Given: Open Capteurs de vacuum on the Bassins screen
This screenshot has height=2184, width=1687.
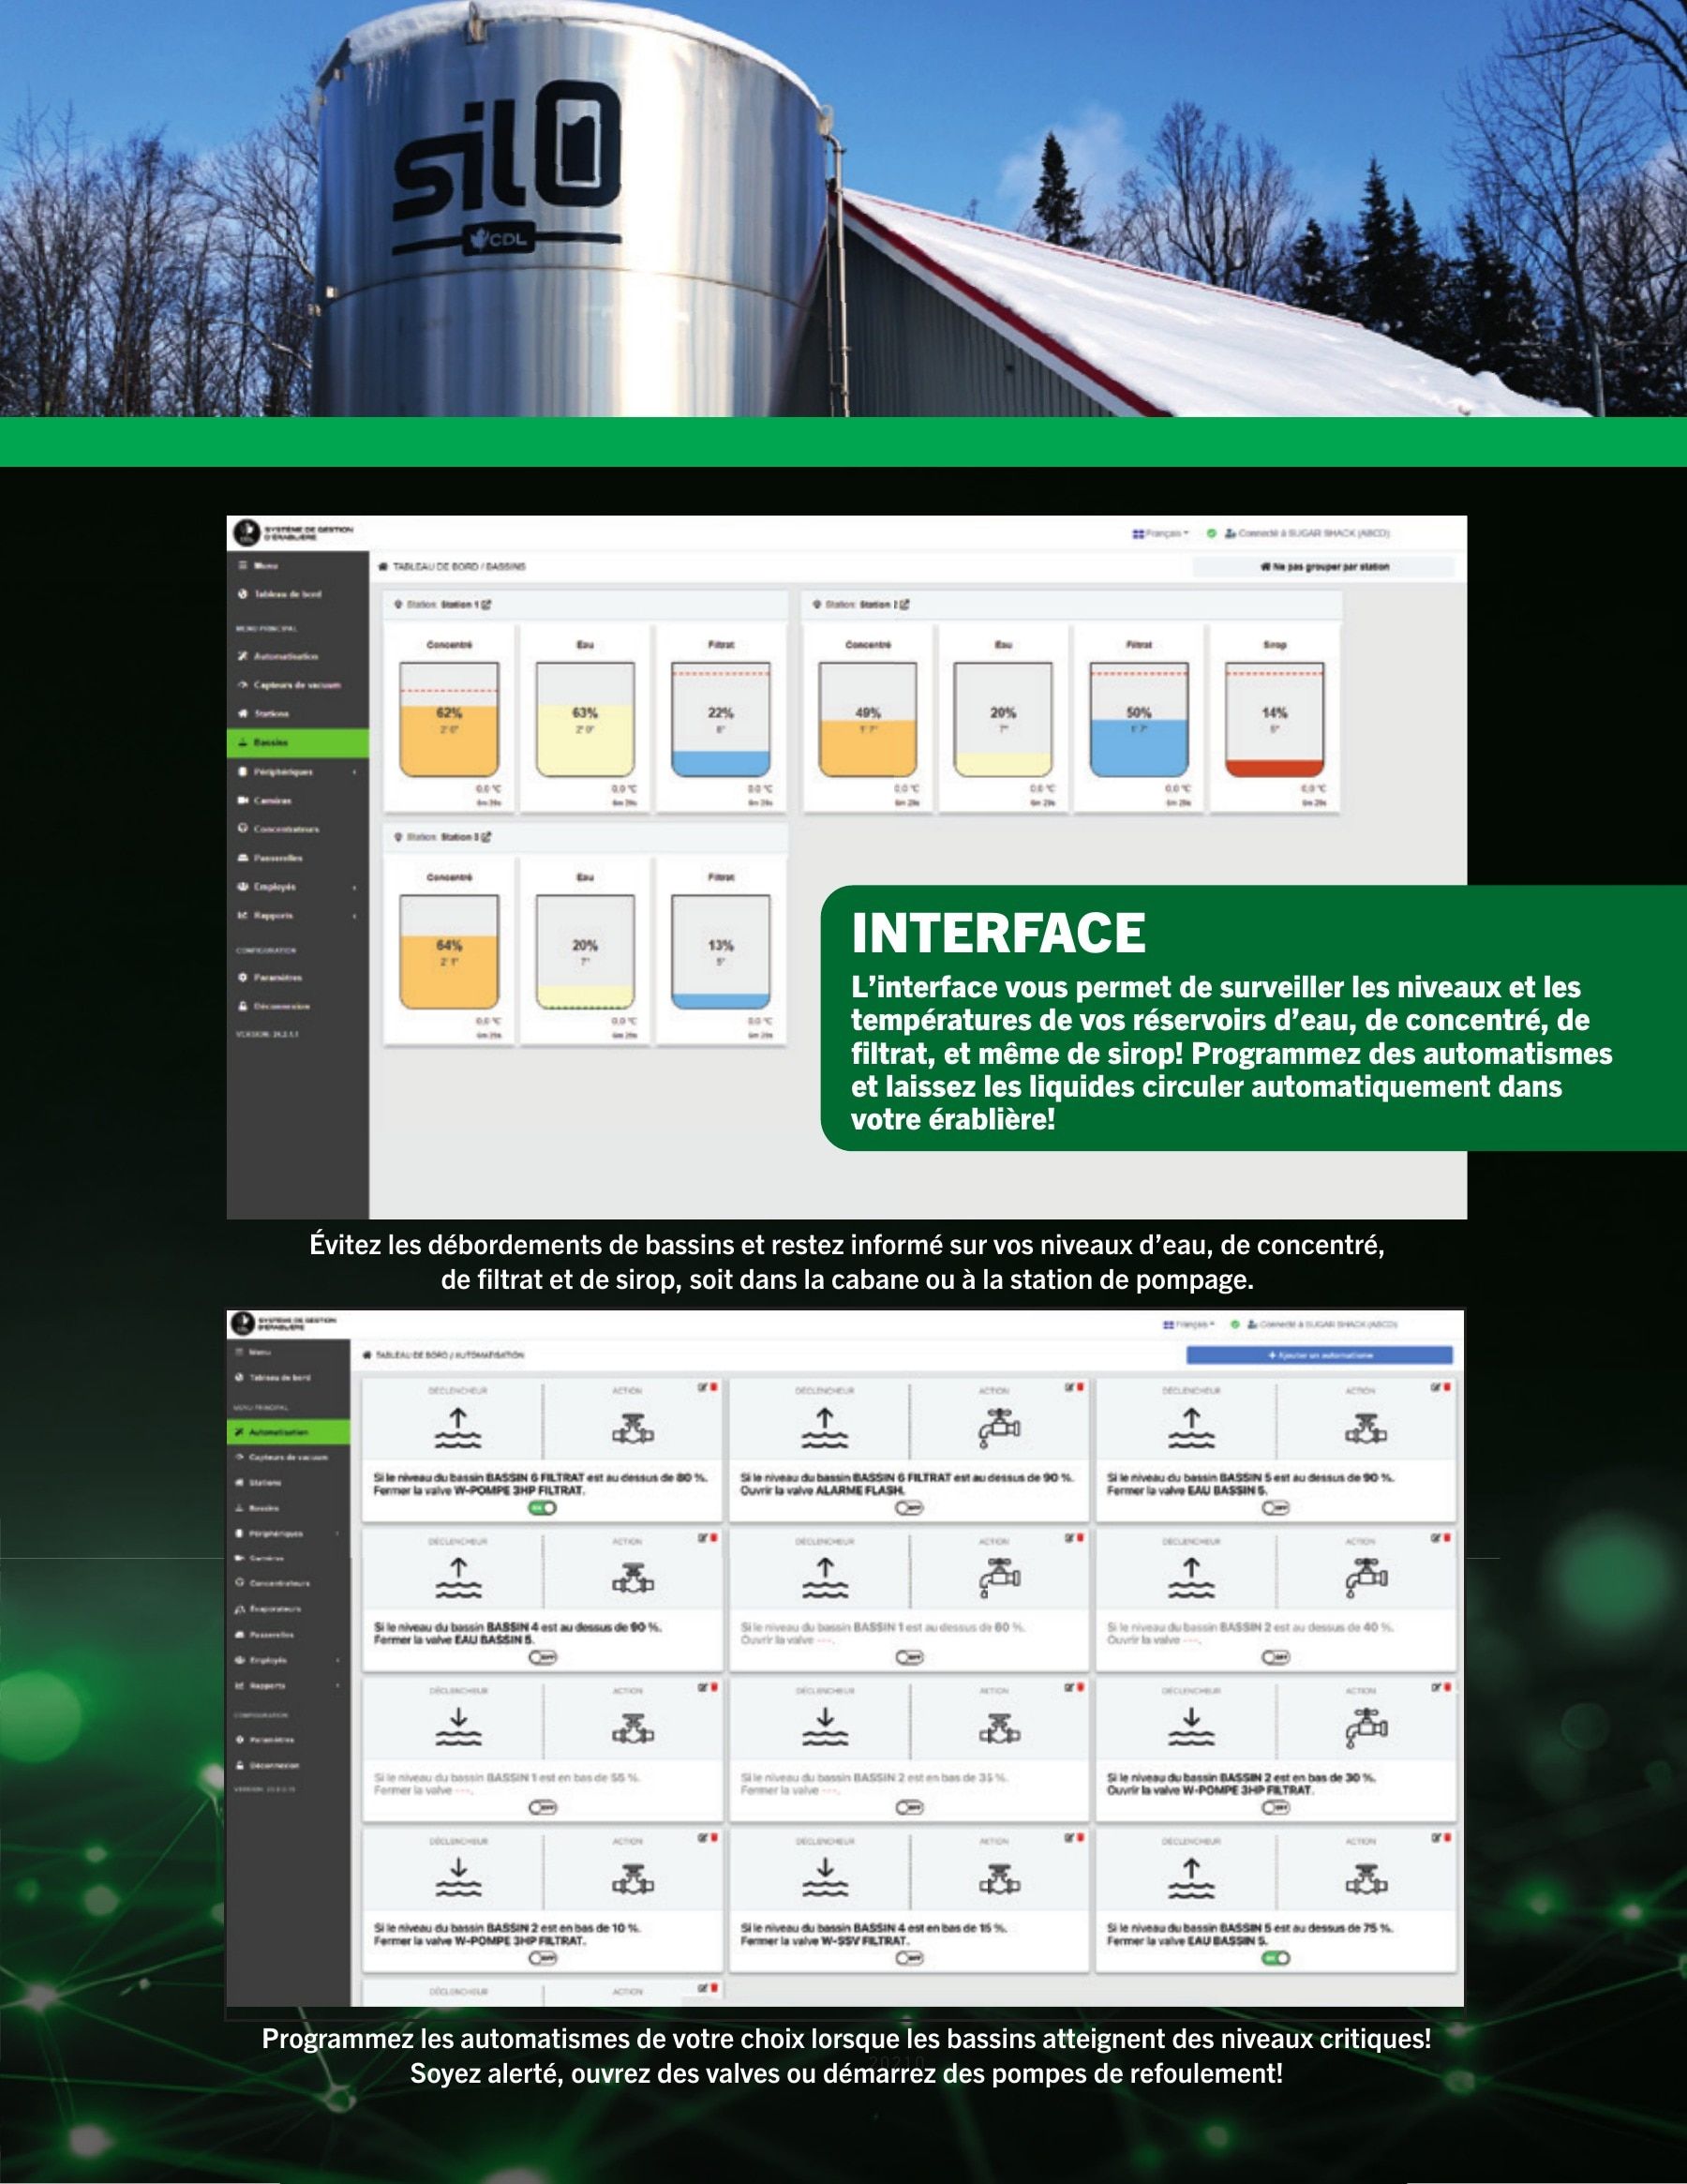Looking at the screenshot, I should pyautogui.click(x=298, y=685).
